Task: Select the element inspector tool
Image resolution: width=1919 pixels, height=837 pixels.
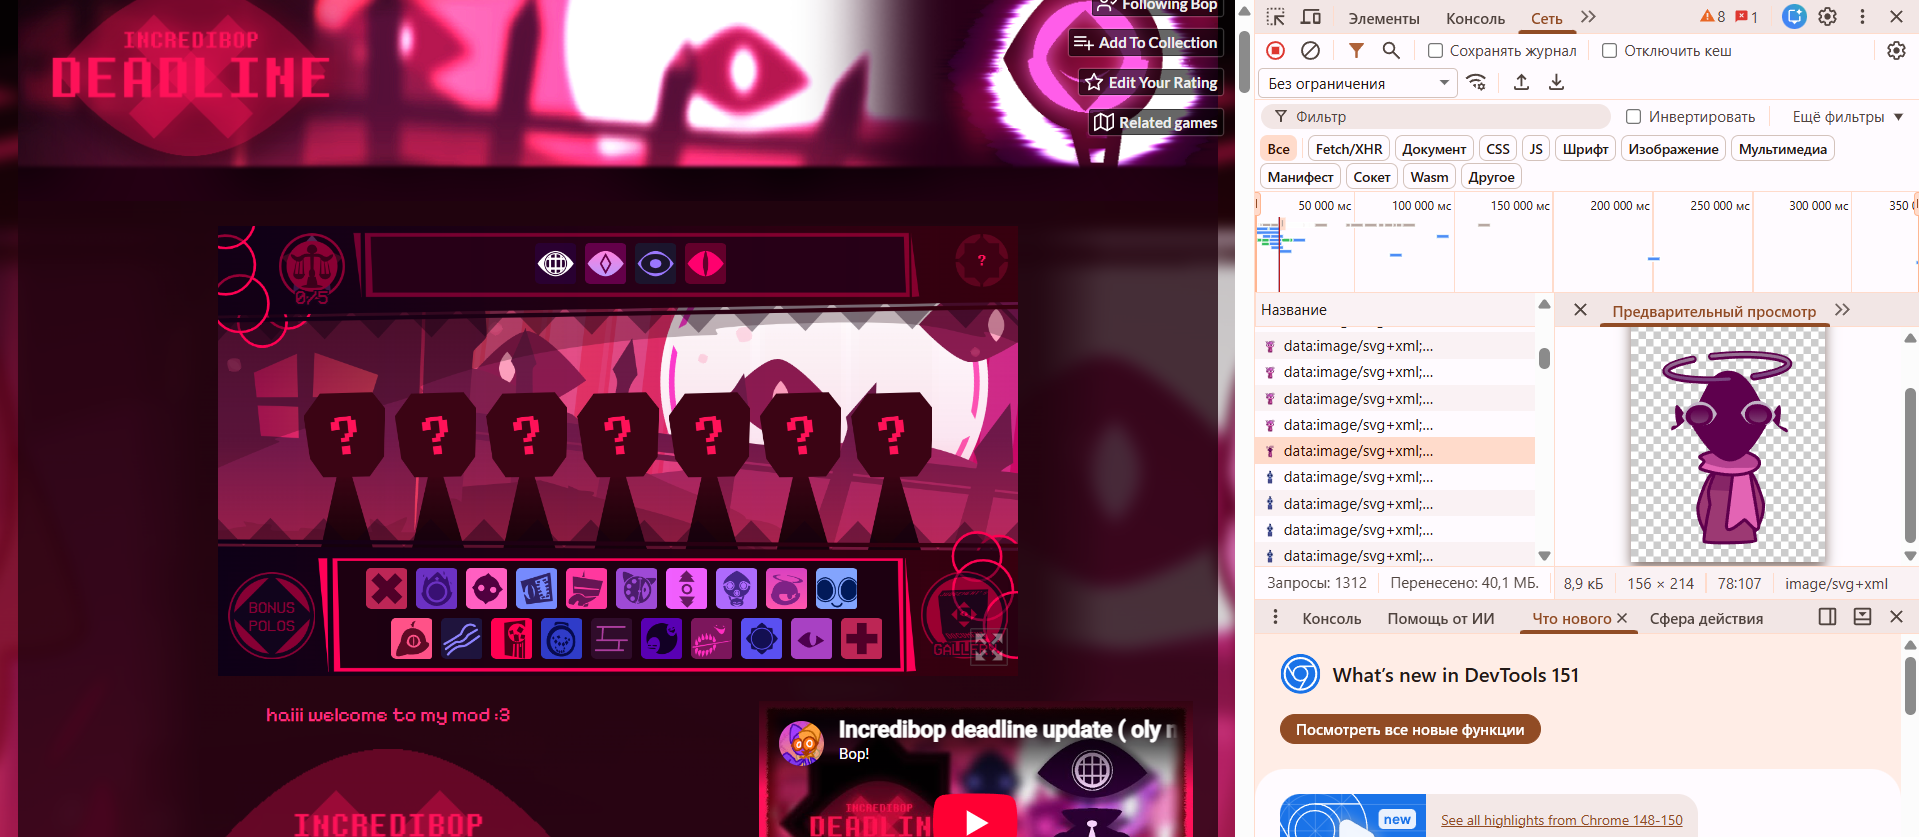Action: [x=1275, y=17]
